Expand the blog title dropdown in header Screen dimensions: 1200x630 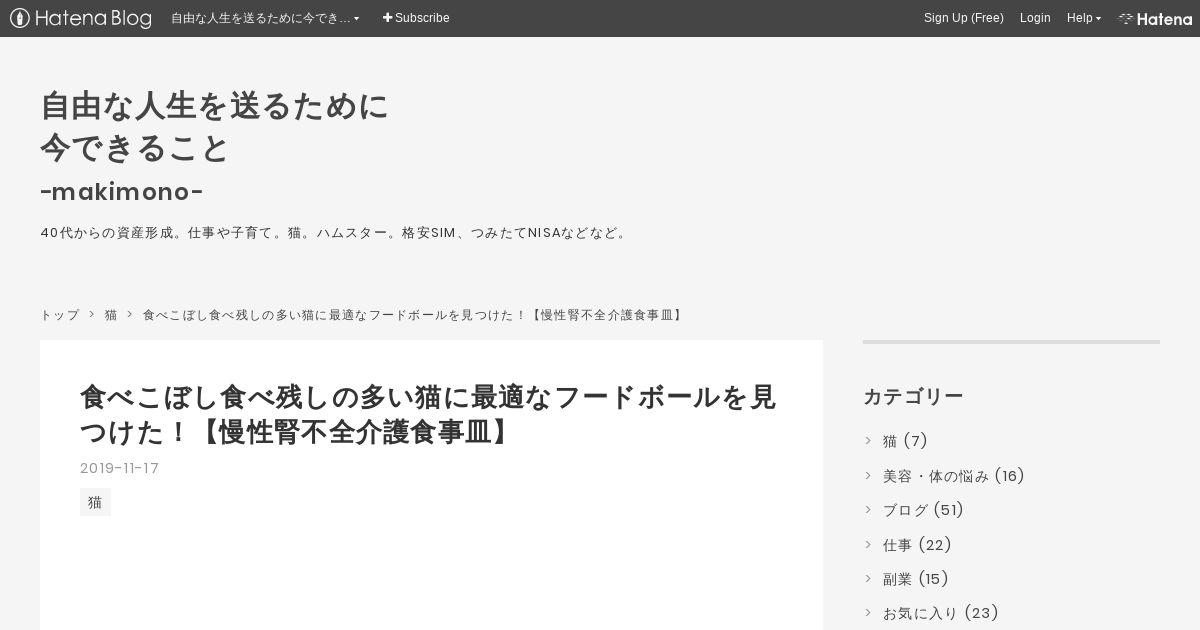(265, 18)
